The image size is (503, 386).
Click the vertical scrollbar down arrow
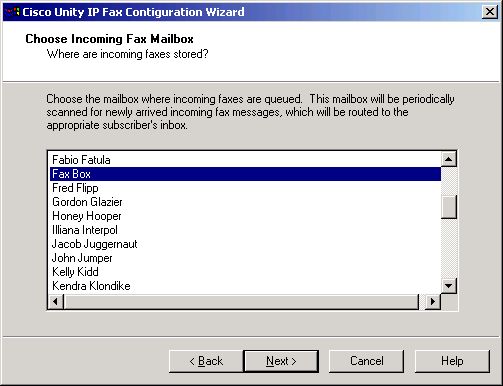click(x=449, y=286)
